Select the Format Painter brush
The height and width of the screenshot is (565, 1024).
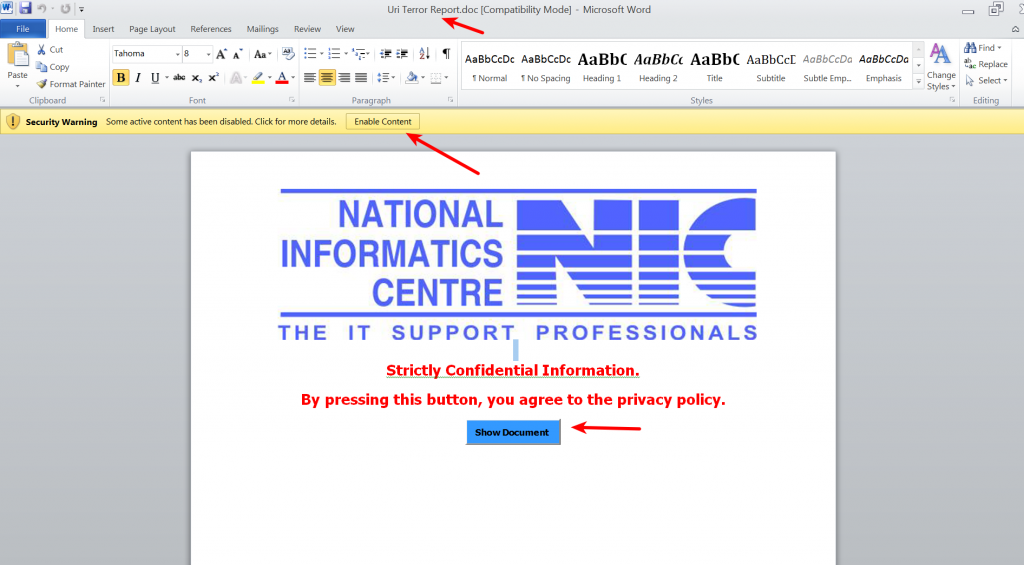(42, 84)
